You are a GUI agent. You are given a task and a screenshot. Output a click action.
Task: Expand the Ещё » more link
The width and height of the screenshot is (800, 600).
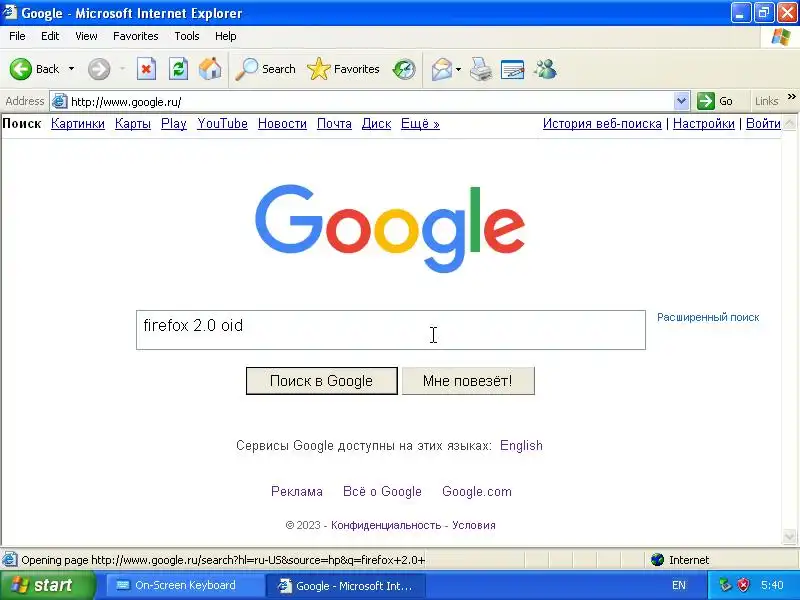click(420, 123)
